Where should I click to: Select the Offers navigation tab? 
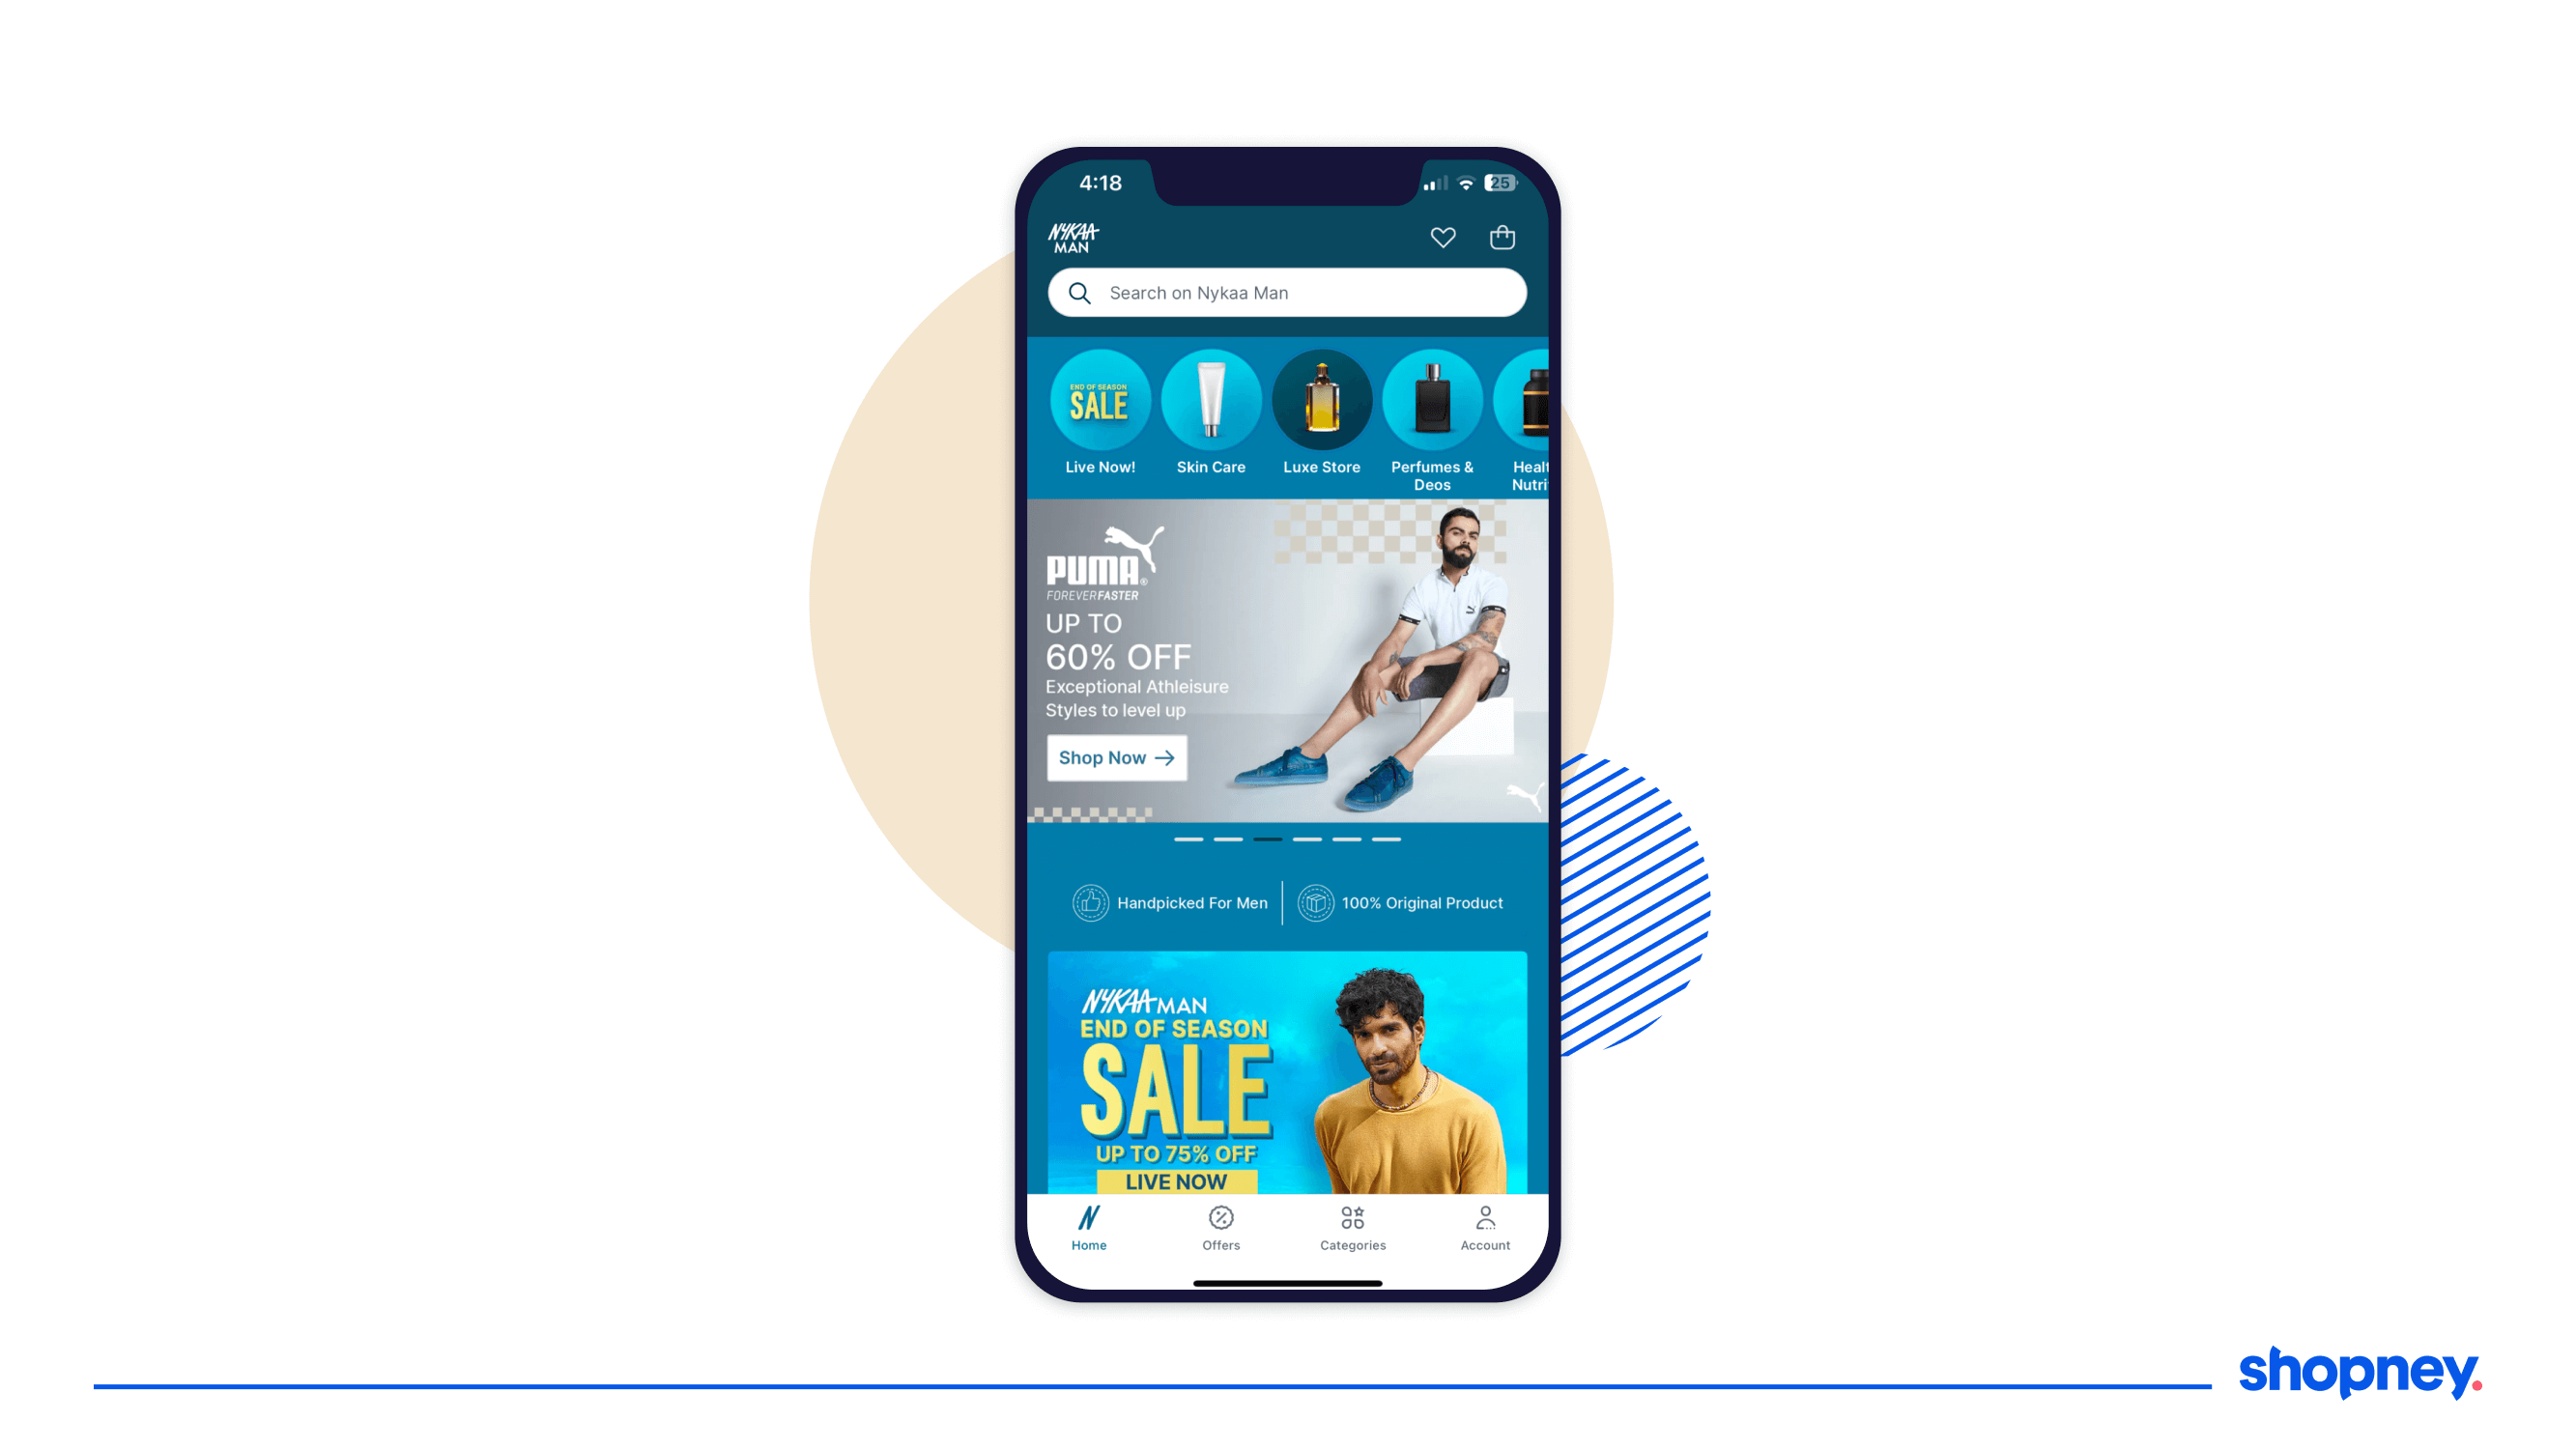tap(1220, 1227)
